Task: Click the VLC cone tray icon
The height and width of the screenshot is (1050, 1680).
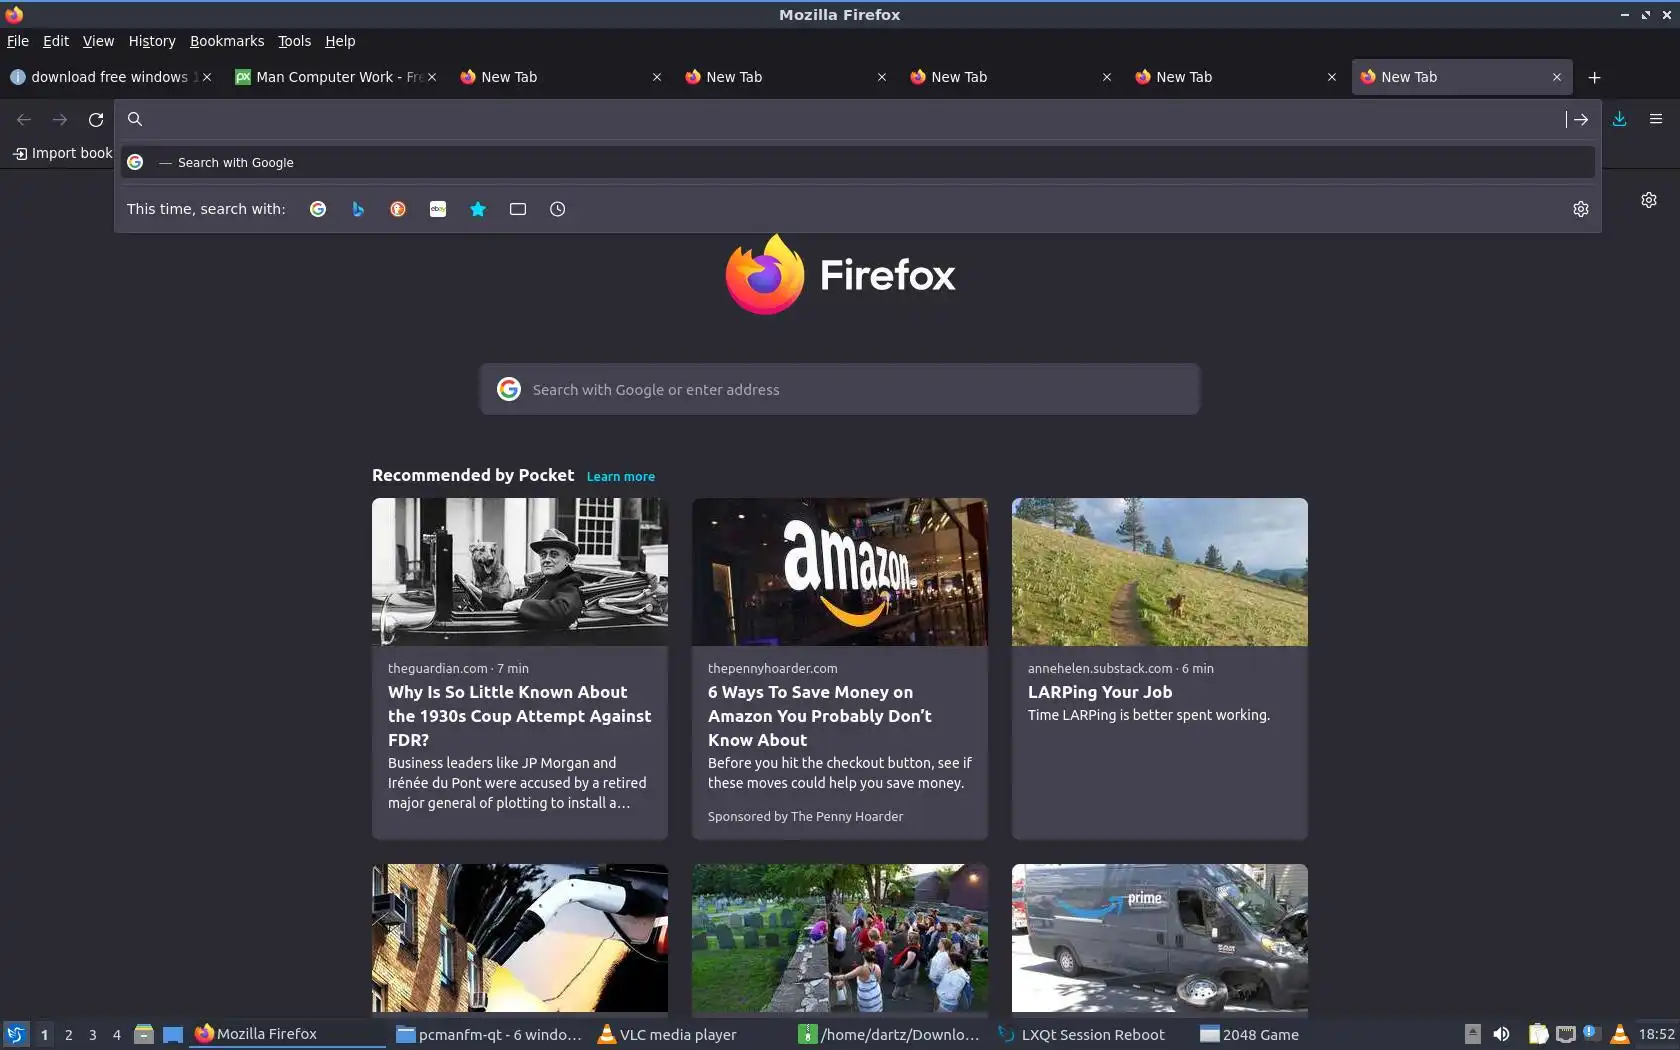Action: 1619,1034
